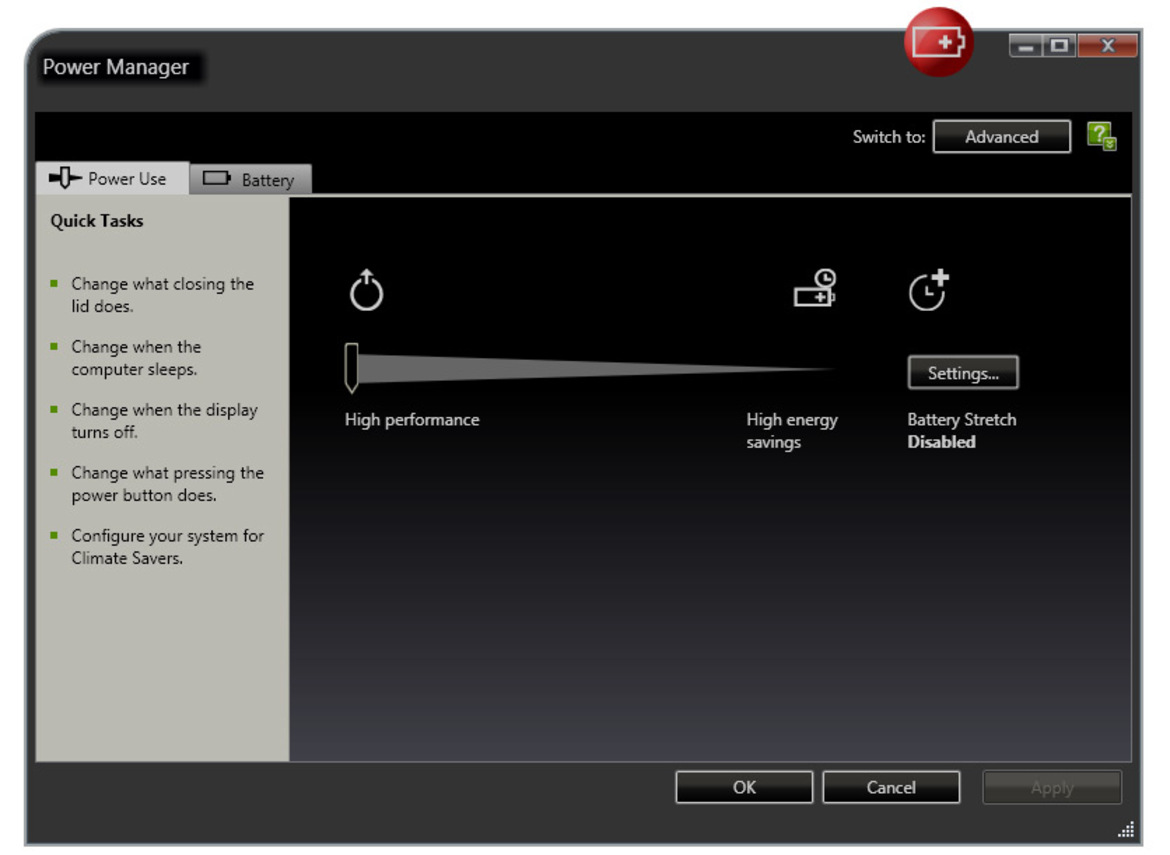Screen dimensions: 1170x855
Task: Switch to the Power Use tab
Action: (x=113, y=178)
